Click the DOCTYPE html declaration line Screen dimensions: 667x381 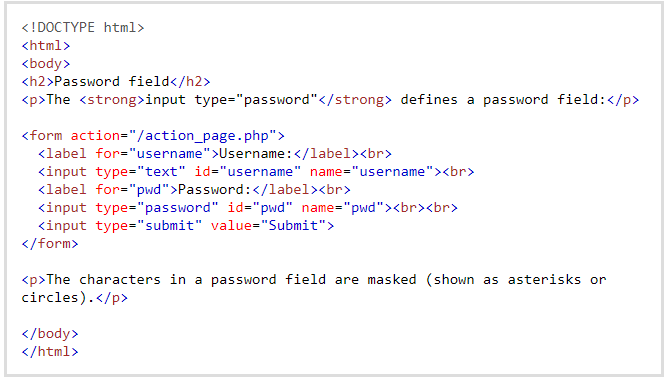83,28
